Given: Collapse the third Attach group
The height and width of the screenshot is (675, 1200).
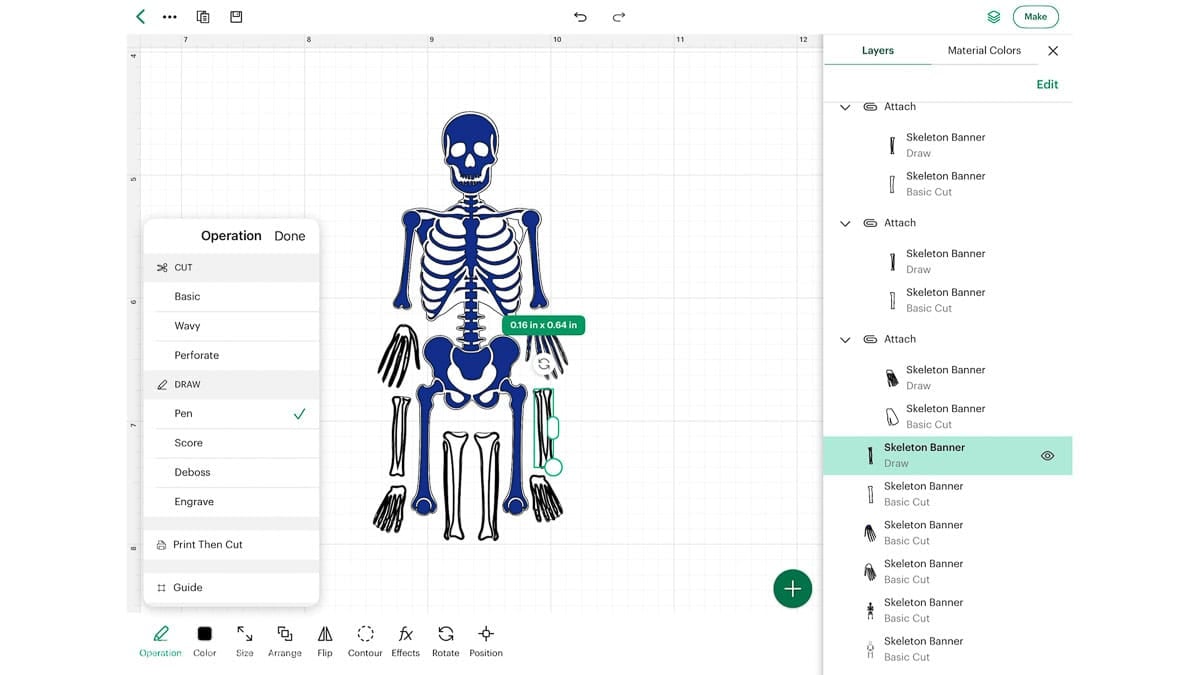Looking at the screenshot, I should 845,340.
